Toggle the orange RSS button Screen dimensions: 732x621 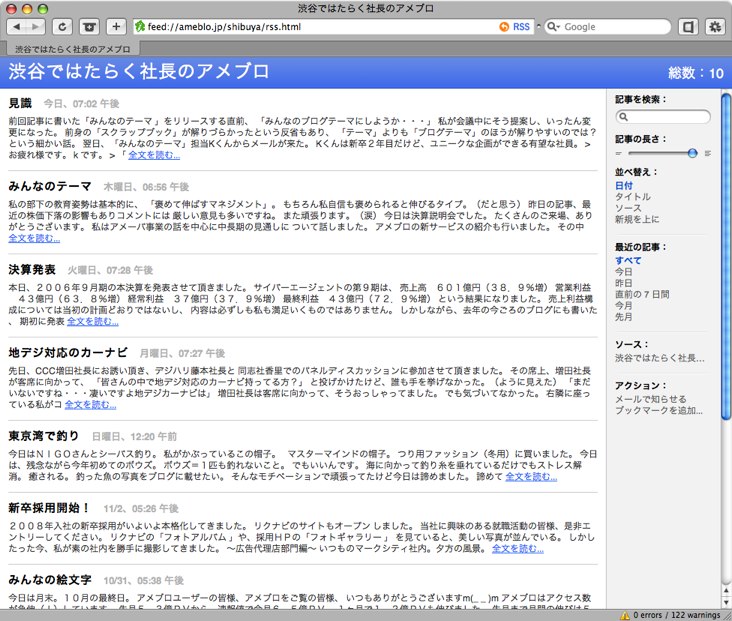(514, 27)
